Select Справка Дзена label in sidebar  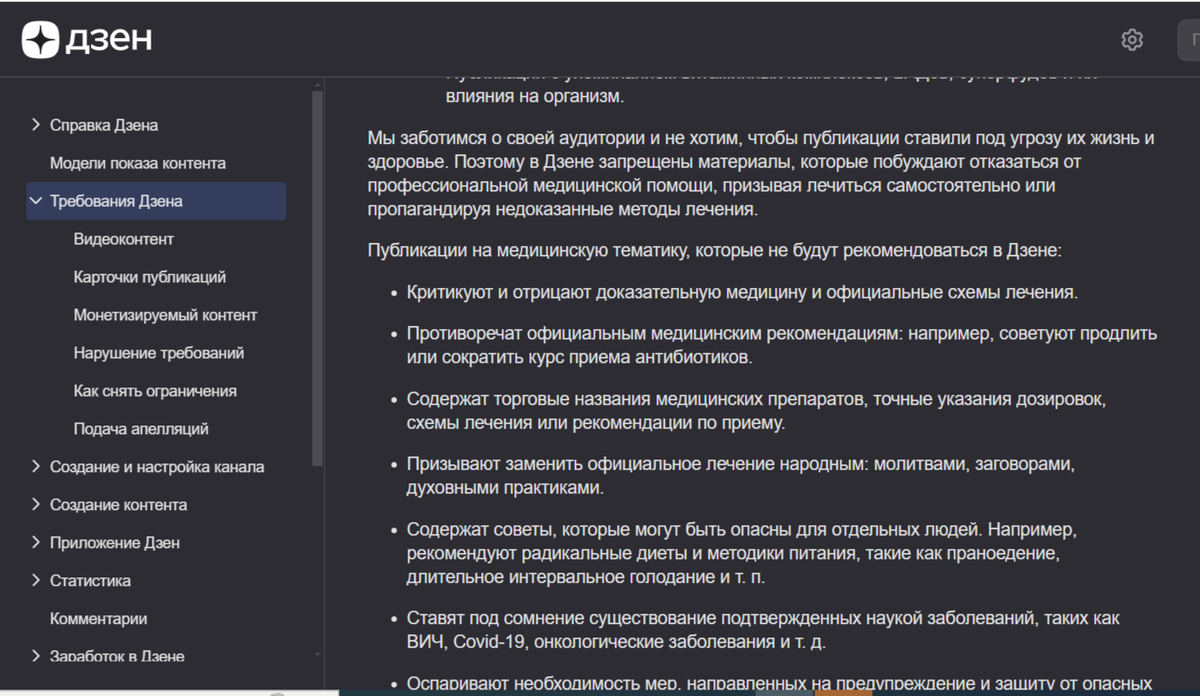coord(104,125)
